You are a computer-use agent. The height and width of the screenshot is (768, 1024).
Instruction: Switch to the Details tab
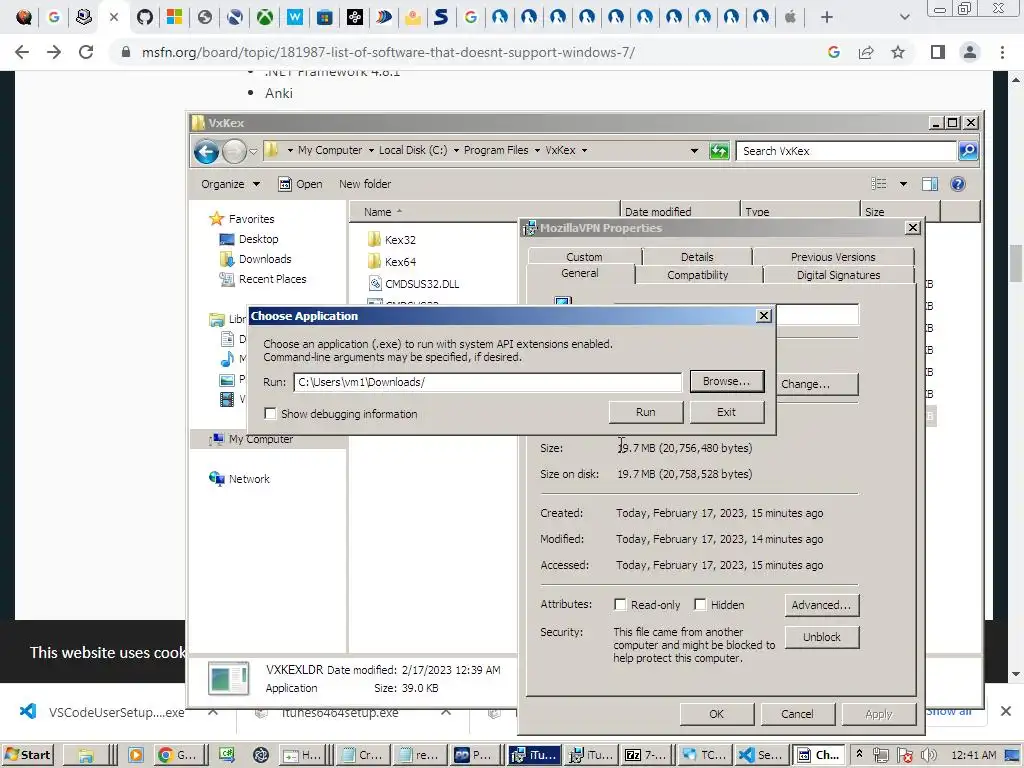pyautogui.click(x=697, y=257)
